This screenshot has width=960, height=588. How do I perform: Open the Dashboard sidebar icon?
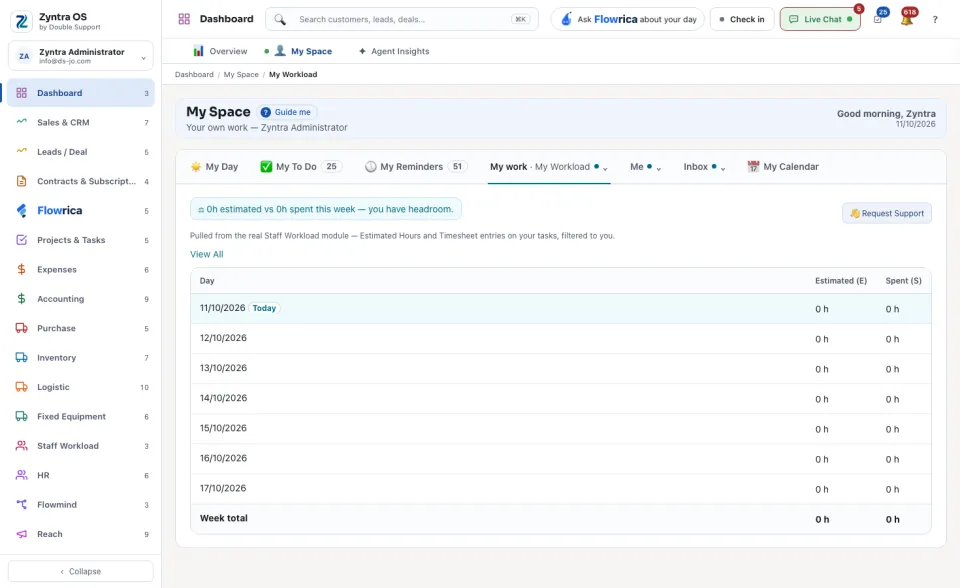pyautogui.click(x=21, y=93)
